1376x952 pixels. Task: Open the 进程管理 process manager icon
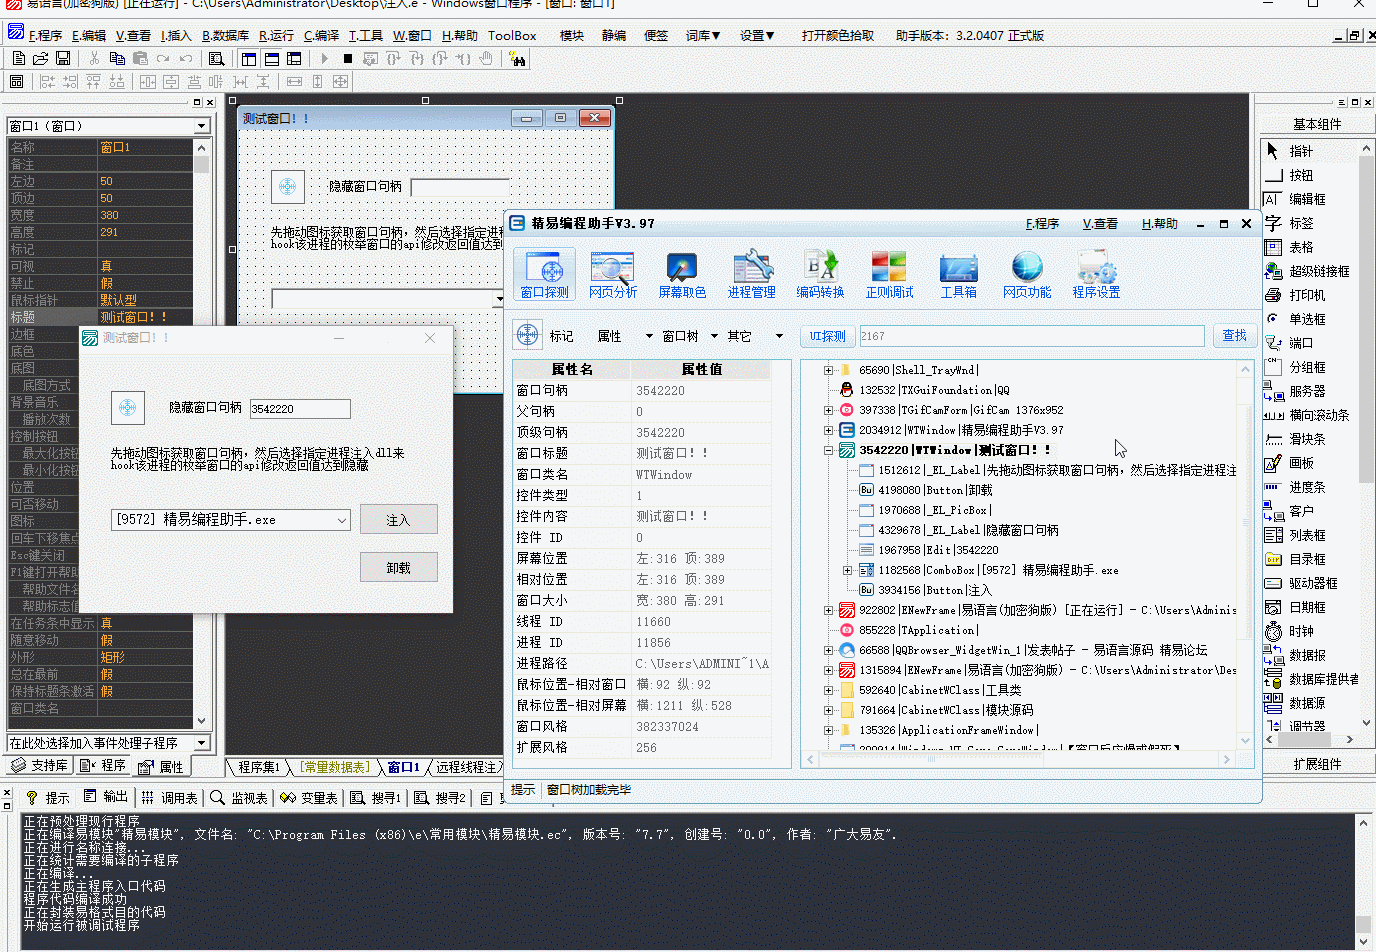[x=751, y=274]
